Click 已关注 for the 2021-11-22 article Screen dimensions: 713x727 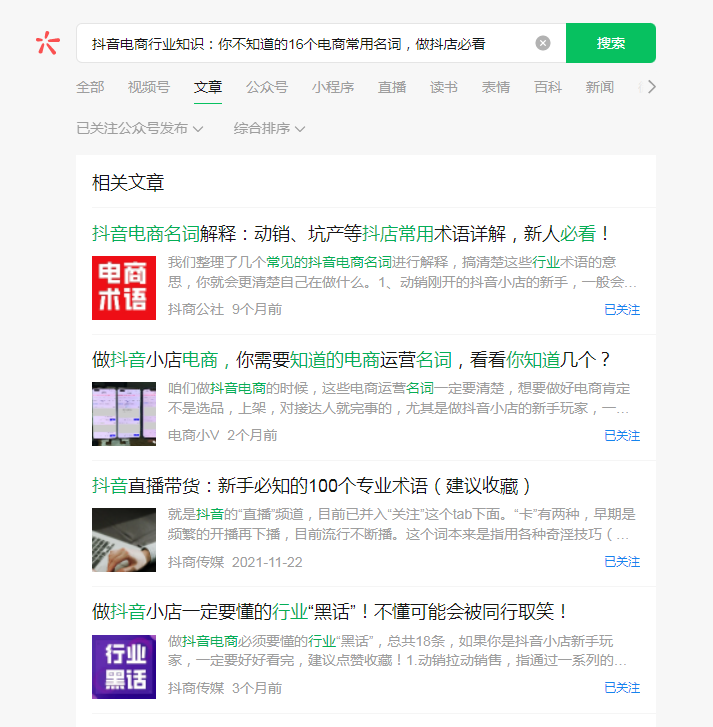[x=622, y=562]
